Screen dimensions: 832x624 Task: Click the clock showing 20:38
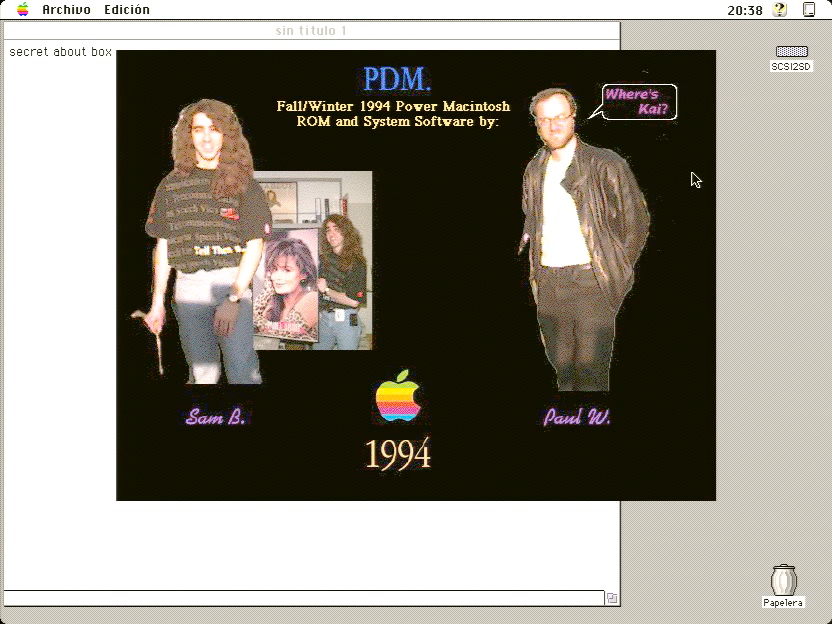click(744, 11)
